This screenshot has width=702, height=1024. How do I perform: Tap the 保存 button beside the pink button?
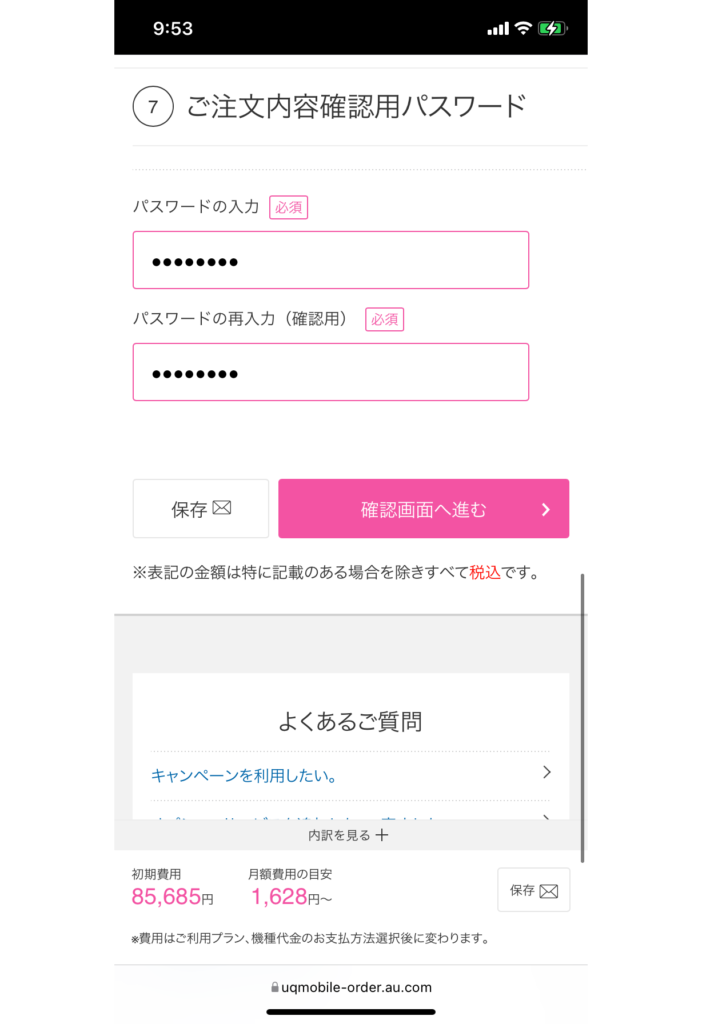(200, 509)
